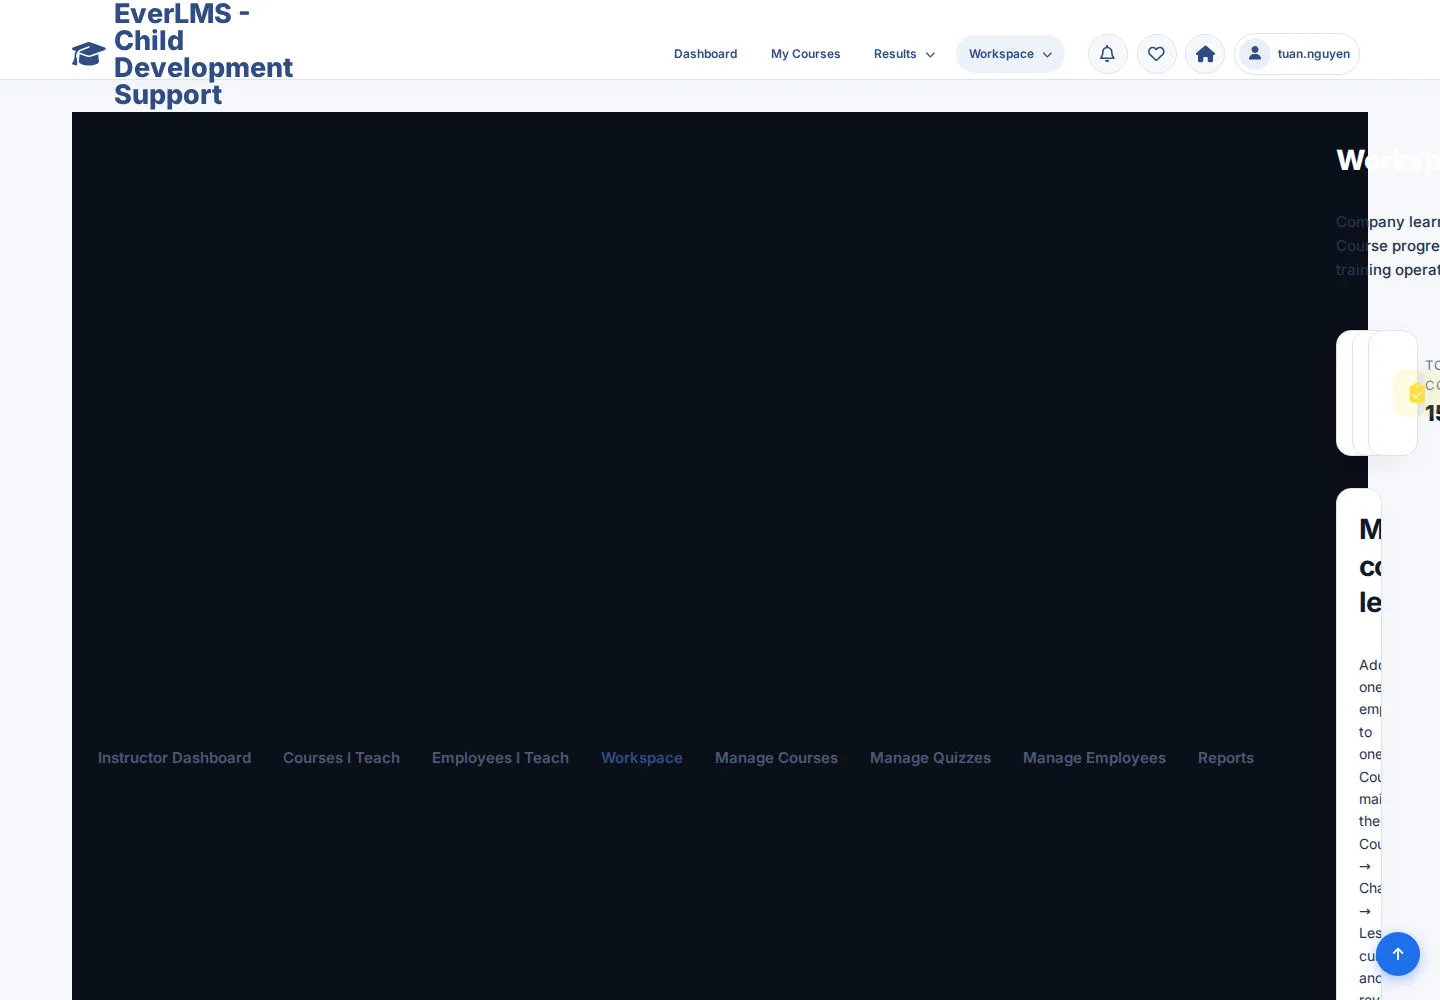Open the notifications bell
Image resolution: width=1440 pixels, height=1000 pixels.
[1107, 54]
